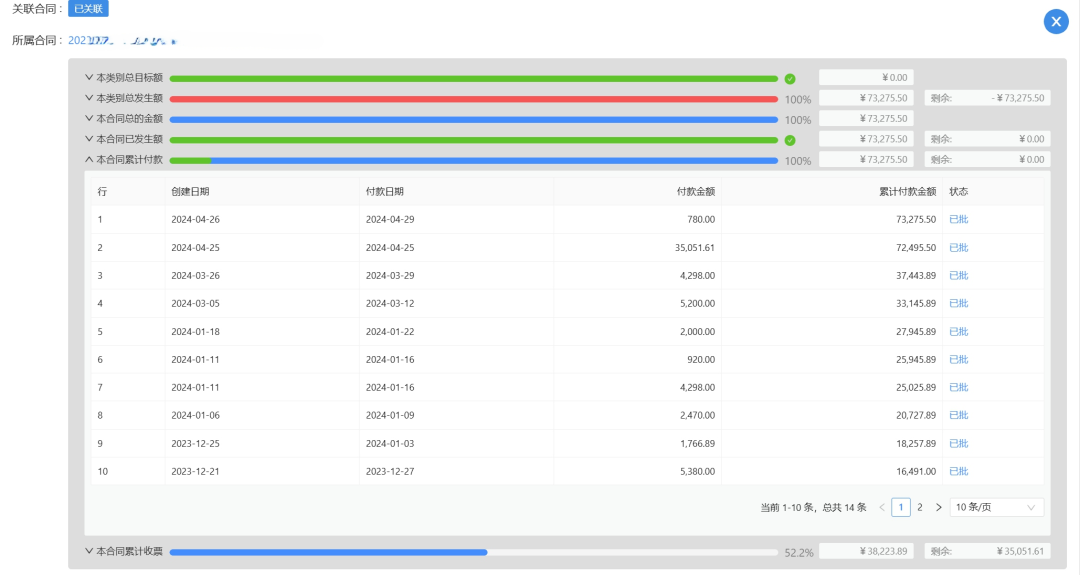Switch to page 2 of results
The height and width of the screenshot is (575, 1080).
920,507
